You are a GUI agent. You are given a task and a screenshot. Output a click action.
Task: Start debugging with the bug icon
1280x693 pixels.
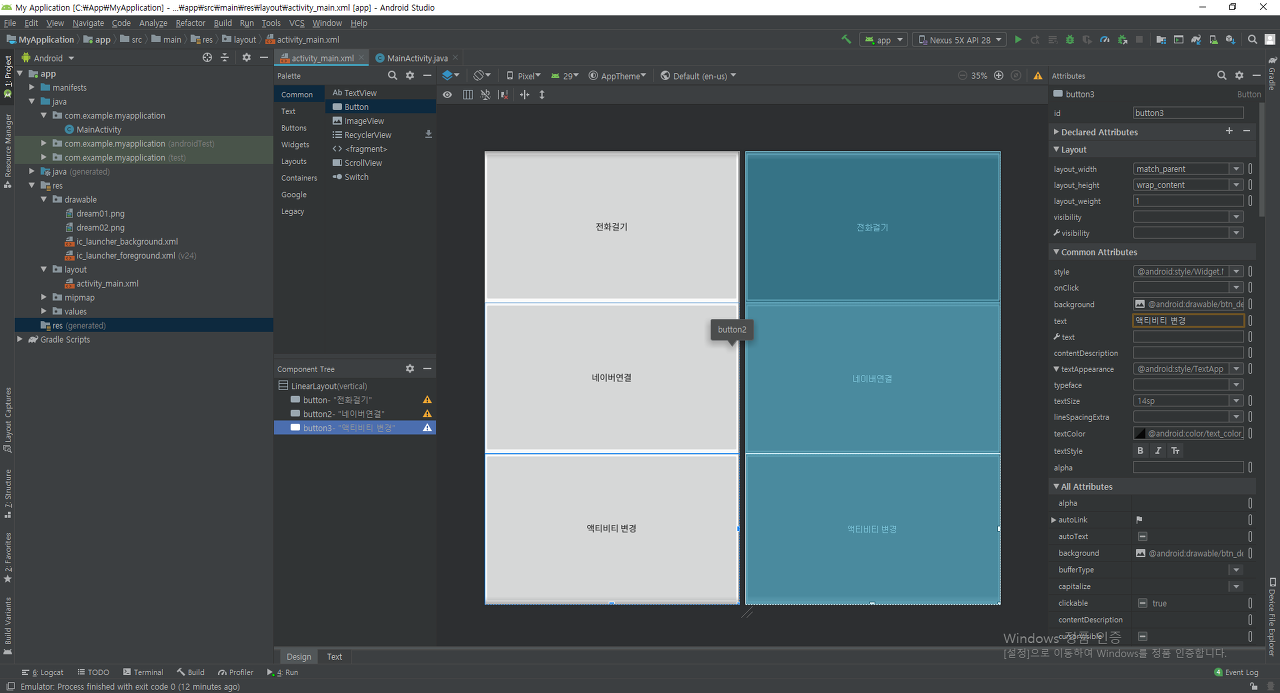coord(1070,40)
